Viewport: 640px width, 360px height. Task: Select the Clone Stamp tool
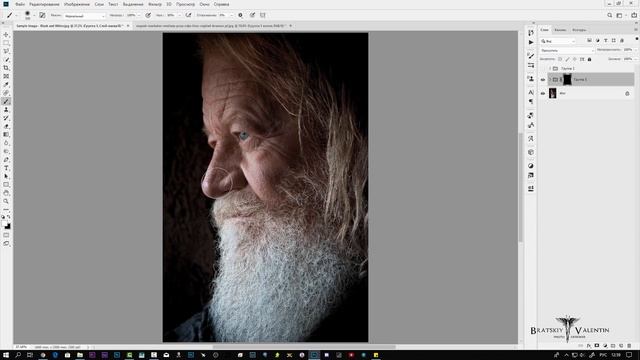pos(6,110)
